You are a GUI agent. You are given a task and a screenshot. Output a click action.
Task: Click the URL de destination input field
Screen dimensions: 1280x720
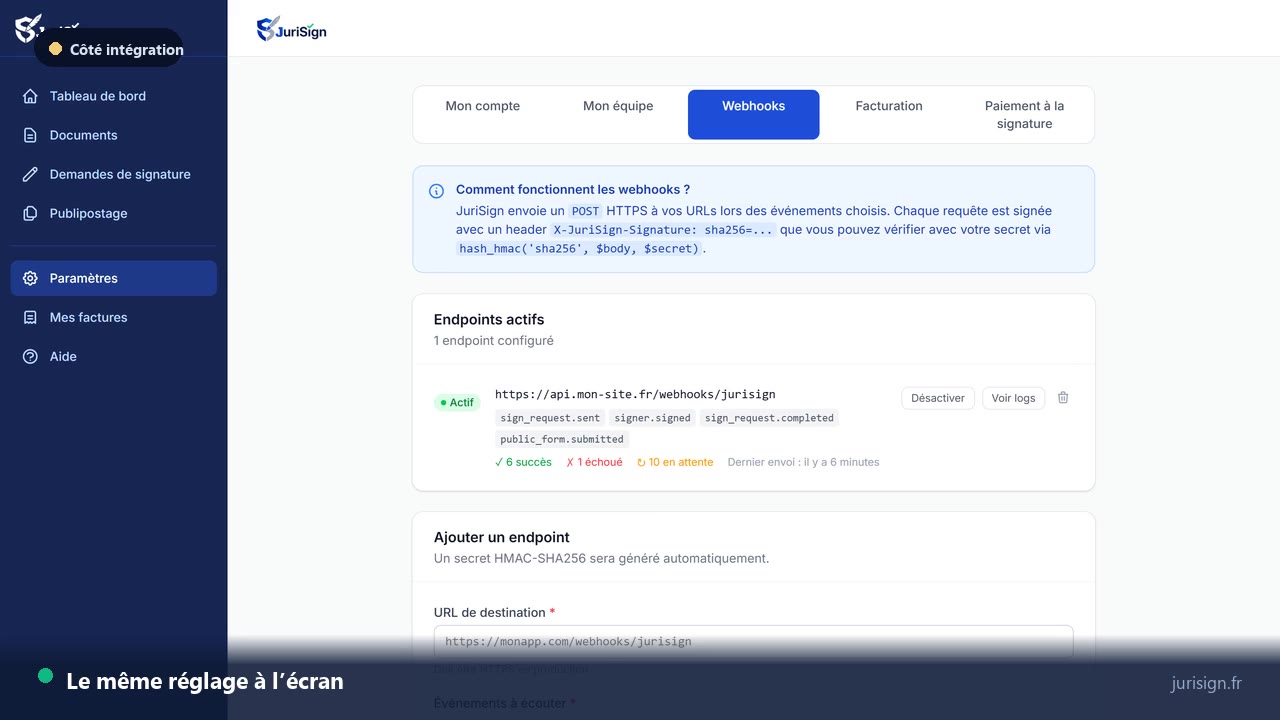pos(754,642)
